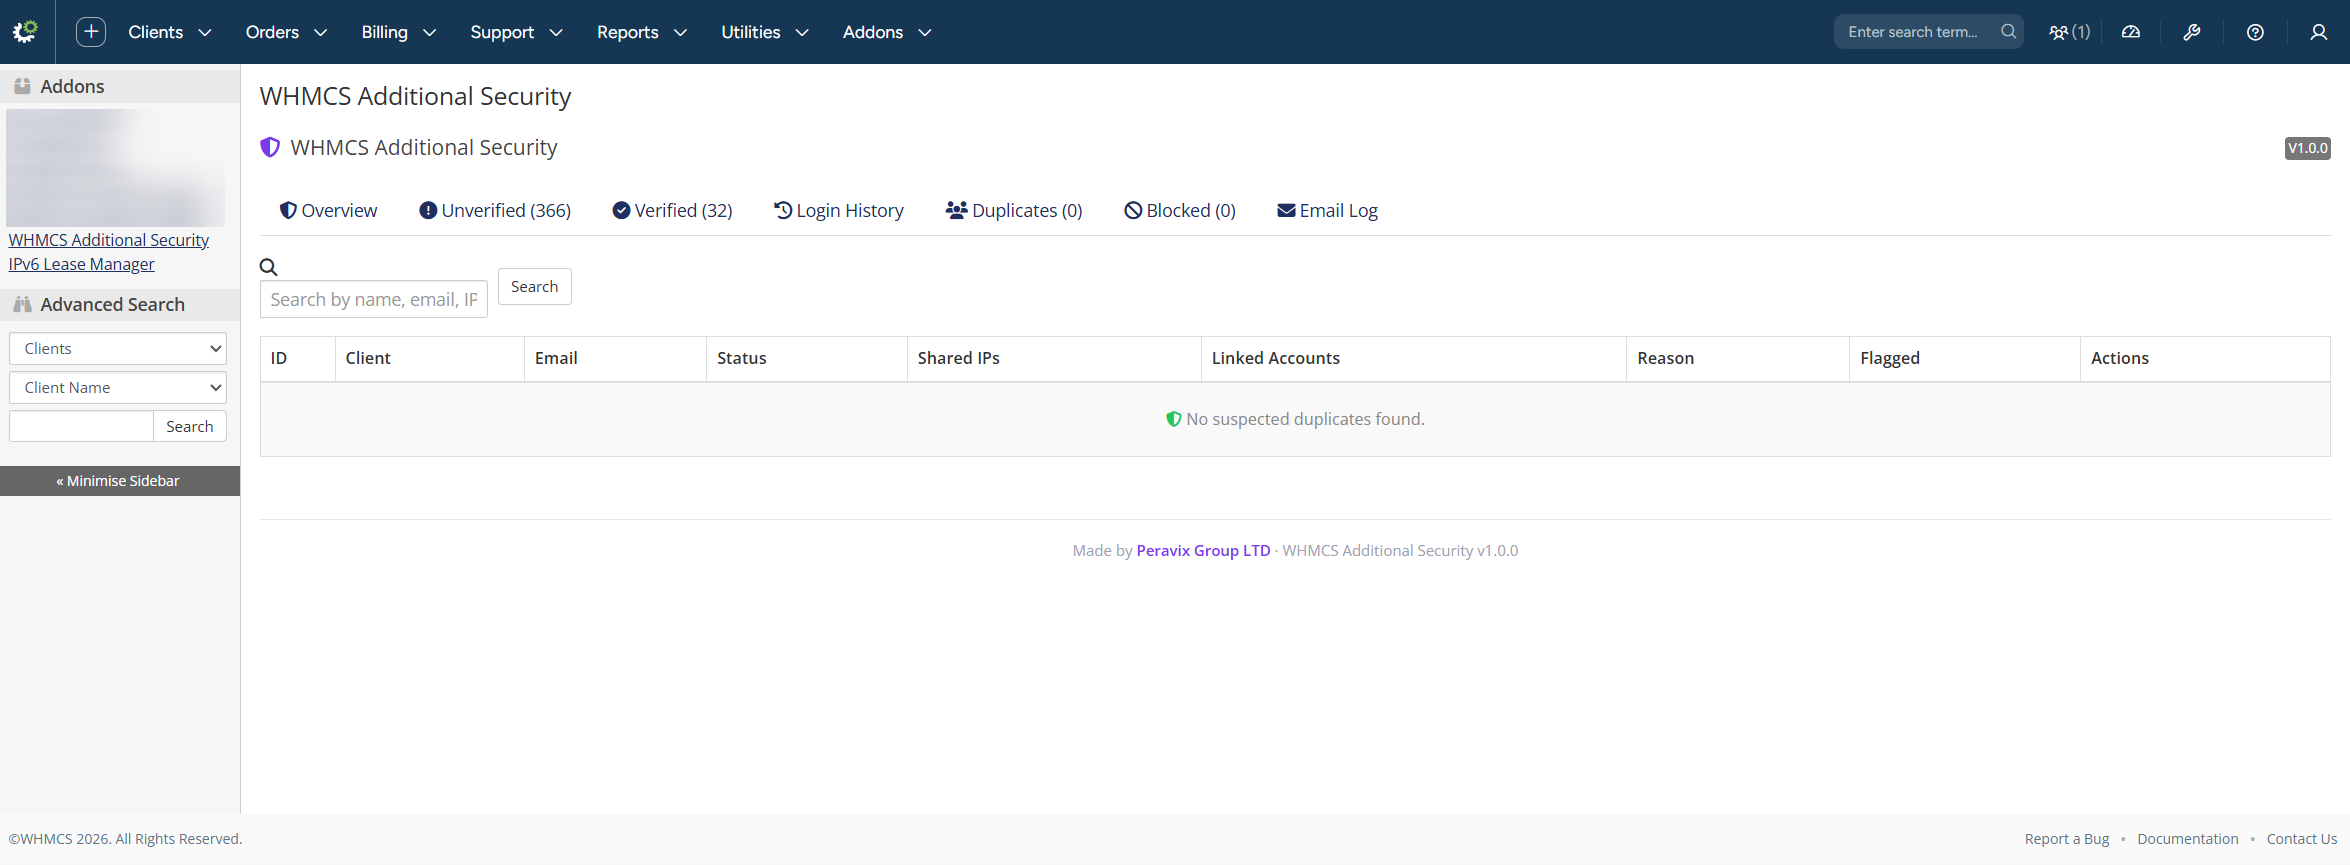Screen dimensions: 2350x865
Task: Minimise the sidebar
Action: click(x=120, y=481)
